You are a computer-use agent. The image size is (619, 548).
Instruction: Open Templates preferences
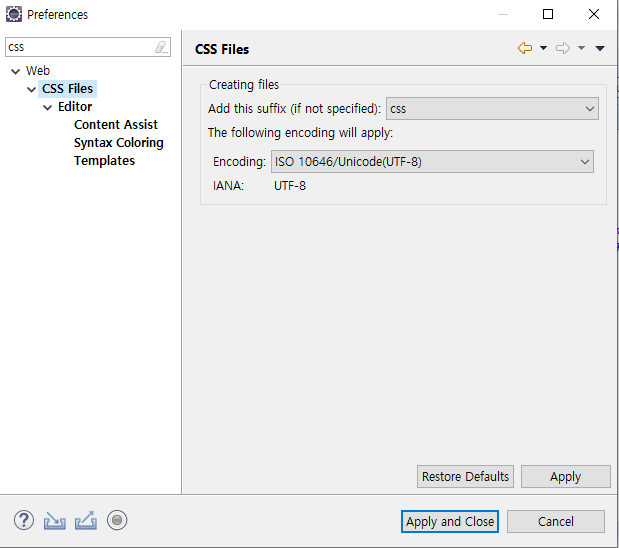pos(105,161)
